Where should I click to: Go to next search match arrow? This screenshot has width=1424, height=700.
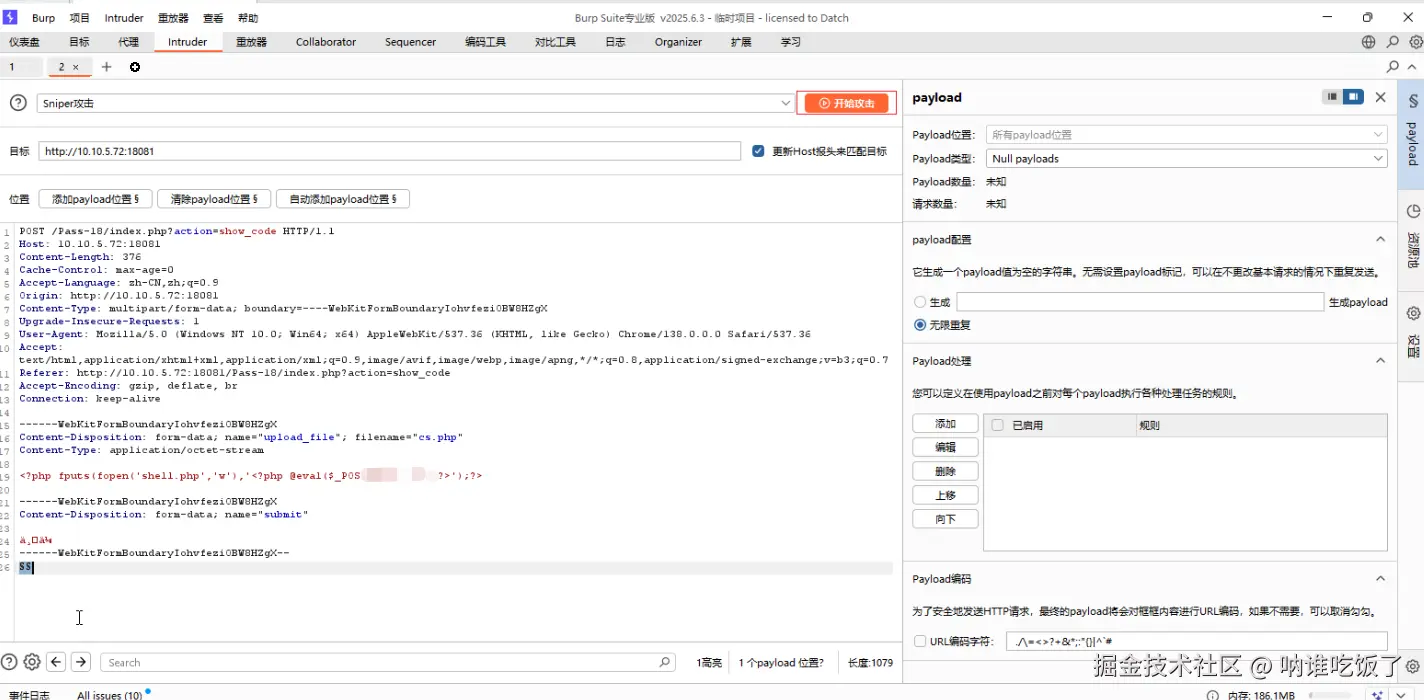[81, 662]
